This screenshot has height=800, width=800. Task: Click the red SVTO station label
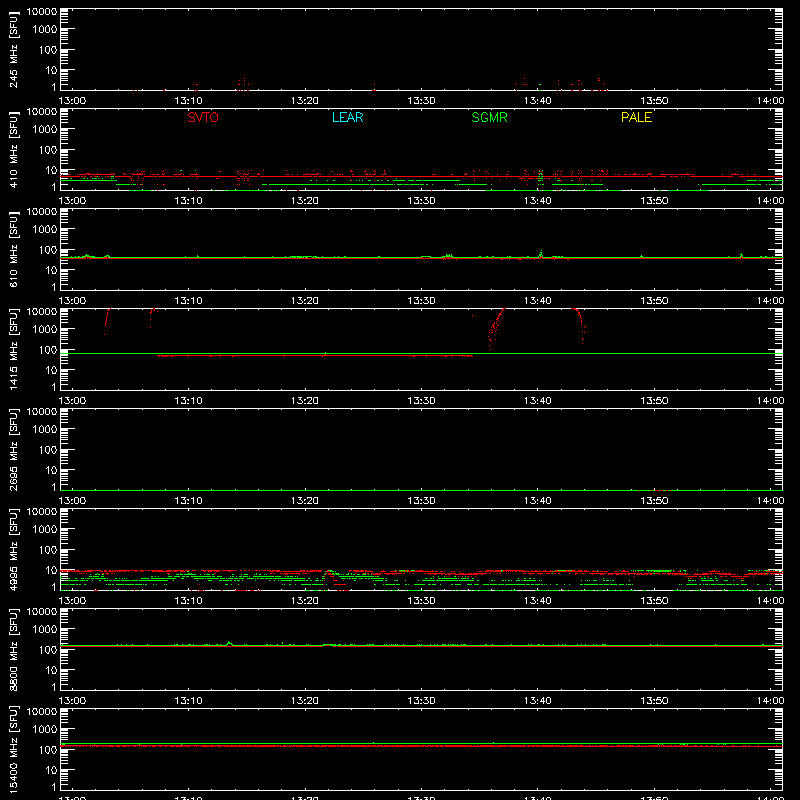(x=203, y=117)
